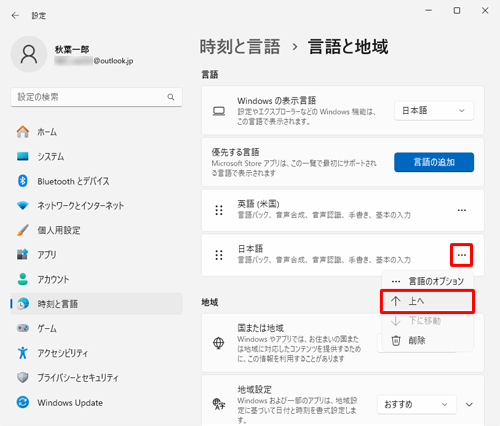This screenshot has width=500, height=426.
Task: Click the 地域設定 format icon
Action: (219, 404)
